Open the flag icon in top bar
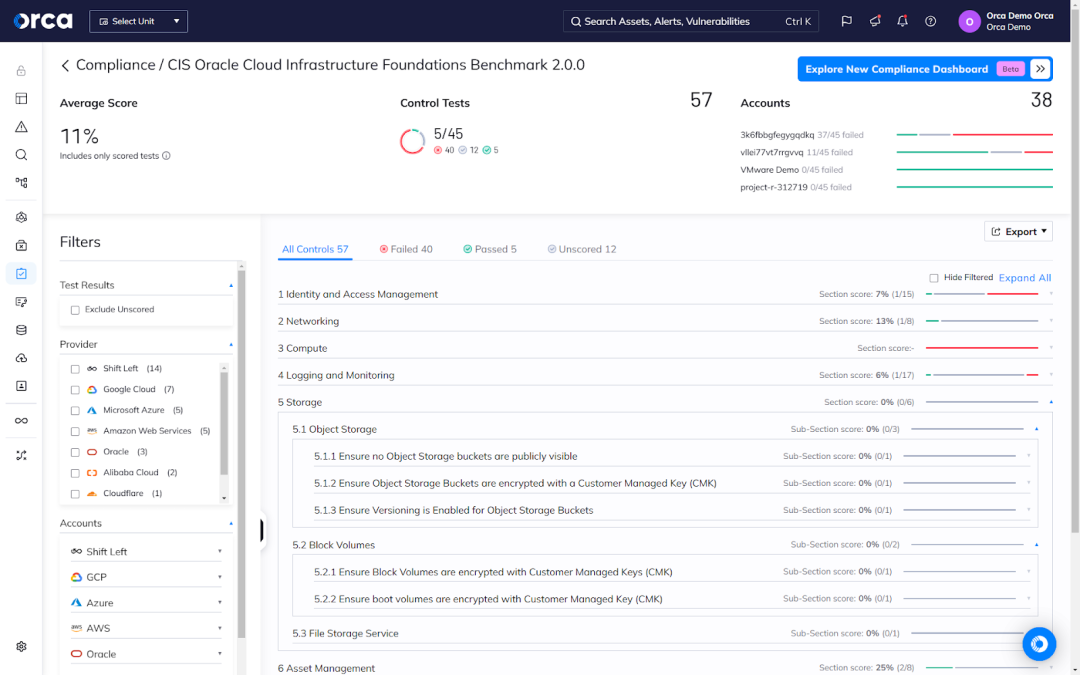The image size is (1080, 675). click(x=847, y=21)
